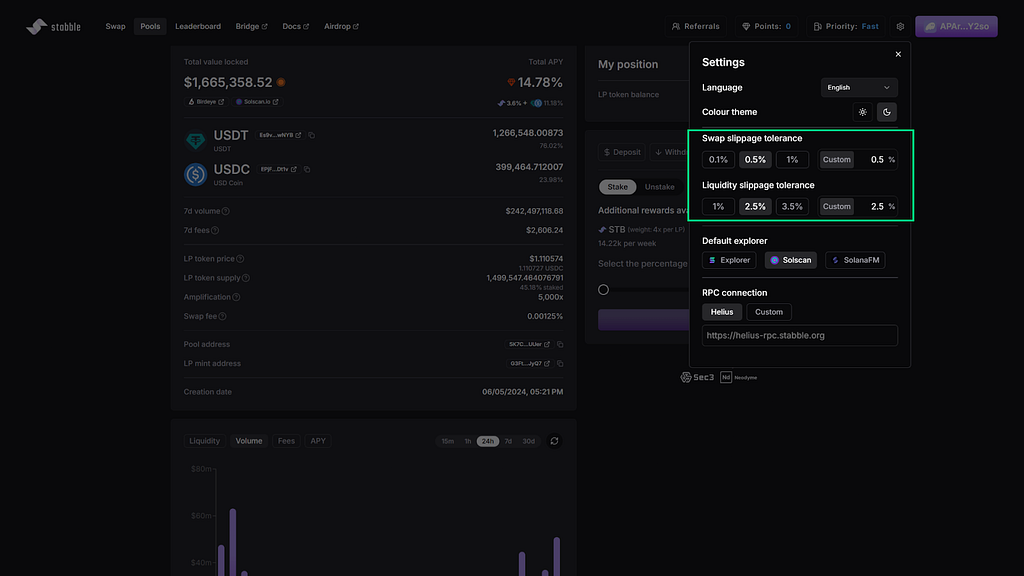Copy the USDT token address
1024x576 pixels.
312,135
